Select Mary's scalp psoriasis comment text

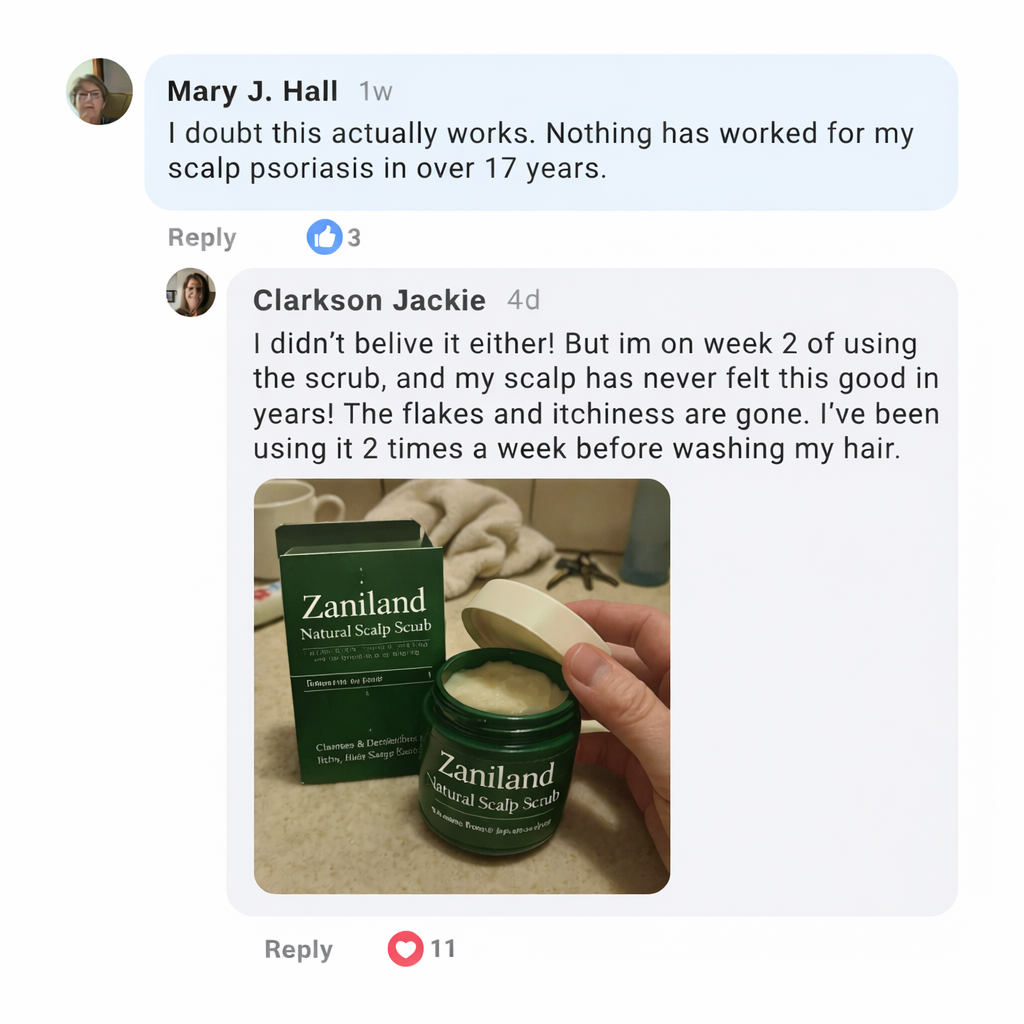click(x=541, y=151)
